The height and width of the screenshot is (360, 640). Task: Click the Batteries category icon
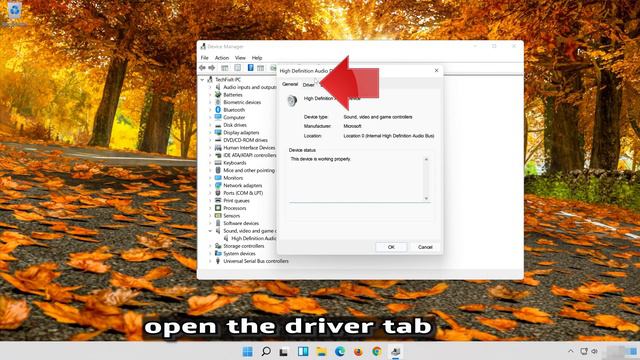pos(218,95)
